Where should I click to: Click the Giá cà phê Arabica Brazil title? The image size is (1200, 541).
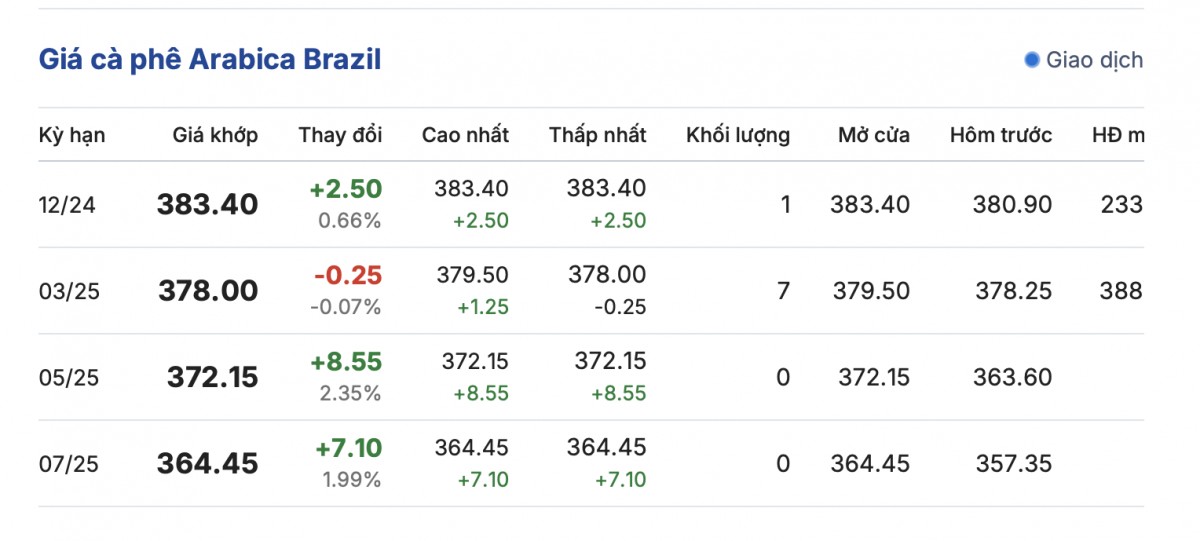click(210, 59)
